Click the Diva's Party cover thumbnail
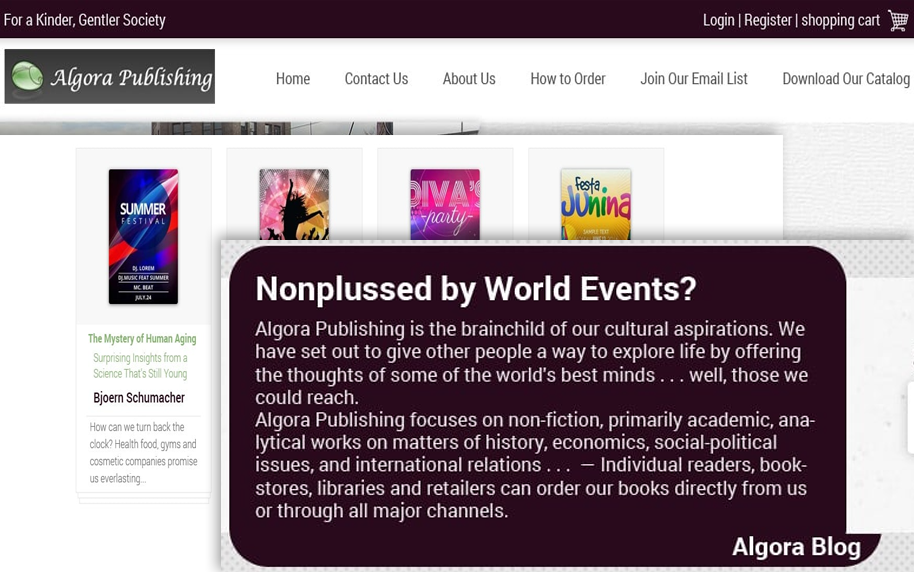 click(x=445, y=205)
